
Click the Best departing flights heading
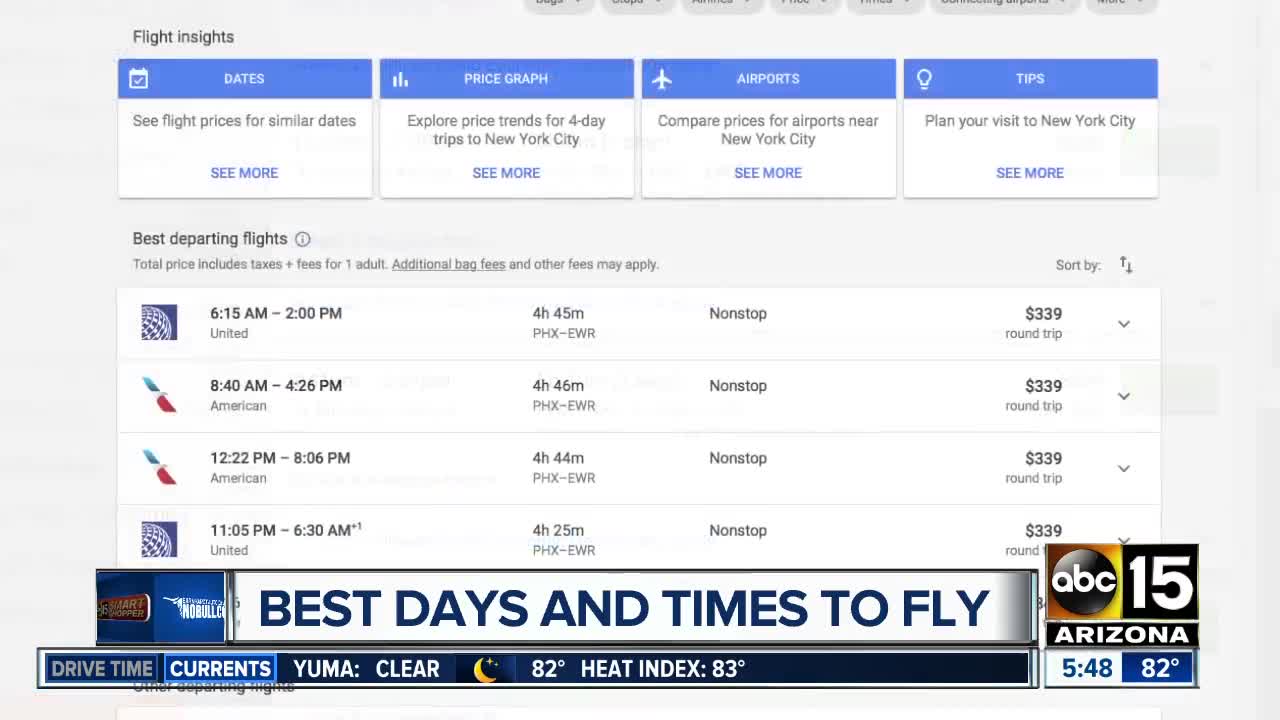(x=210, y=239)
